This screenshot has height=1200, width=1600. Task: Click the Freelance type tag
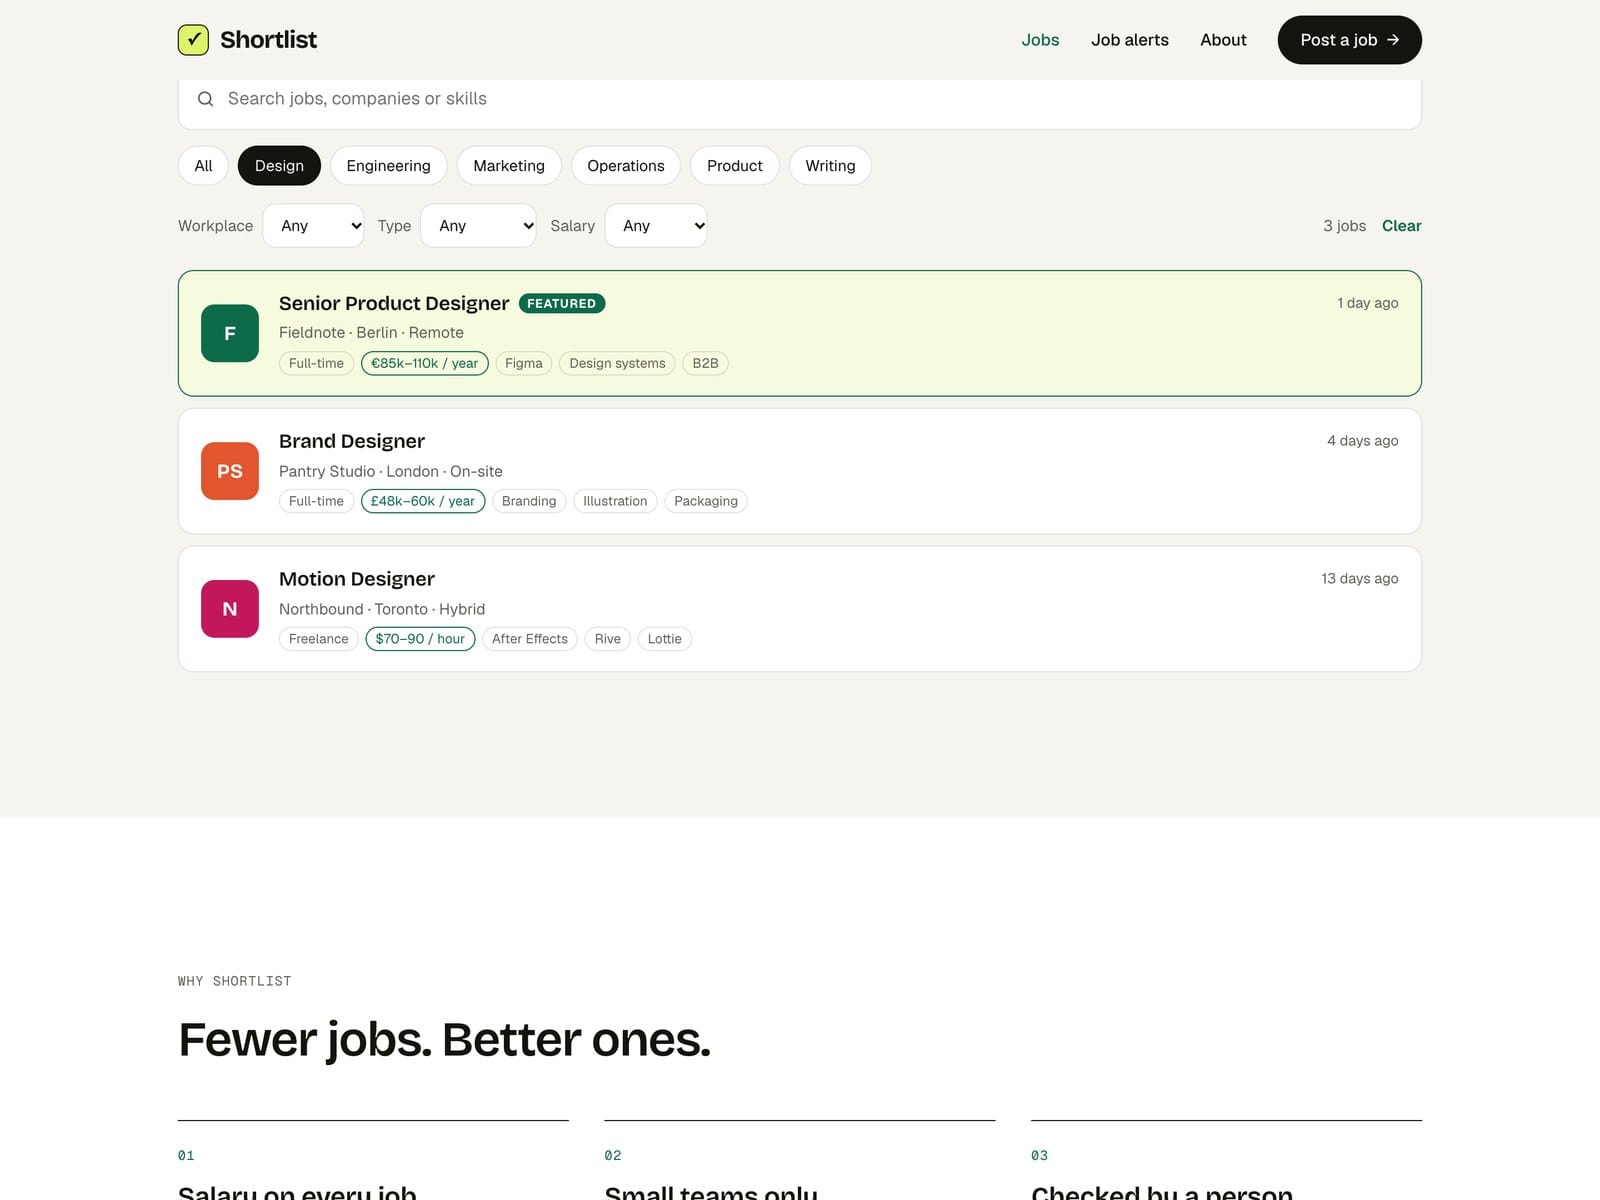(x=319, y=639)
